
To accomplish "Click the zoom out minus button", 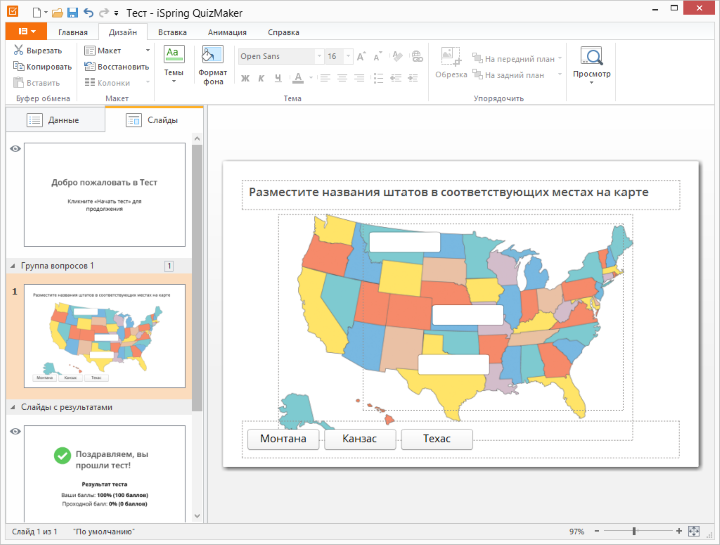I will point(596,531).
